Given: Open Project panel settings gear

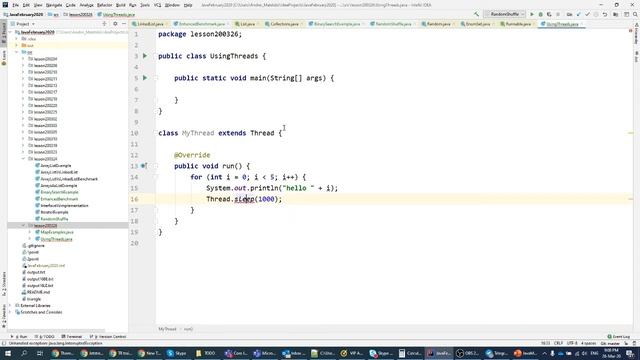Looking at the screenshot, I should [115, 24].
